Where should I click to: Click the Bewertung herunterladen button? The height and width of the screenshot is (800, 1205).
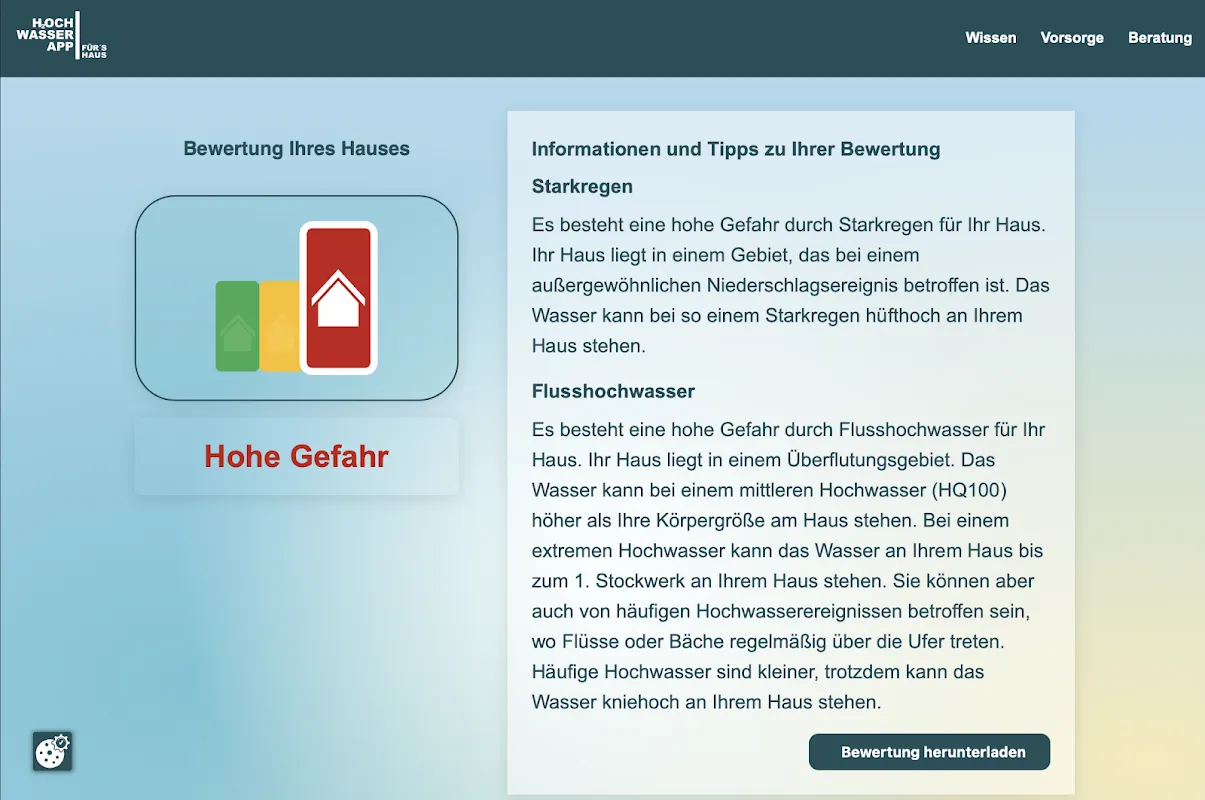[930, 752]
